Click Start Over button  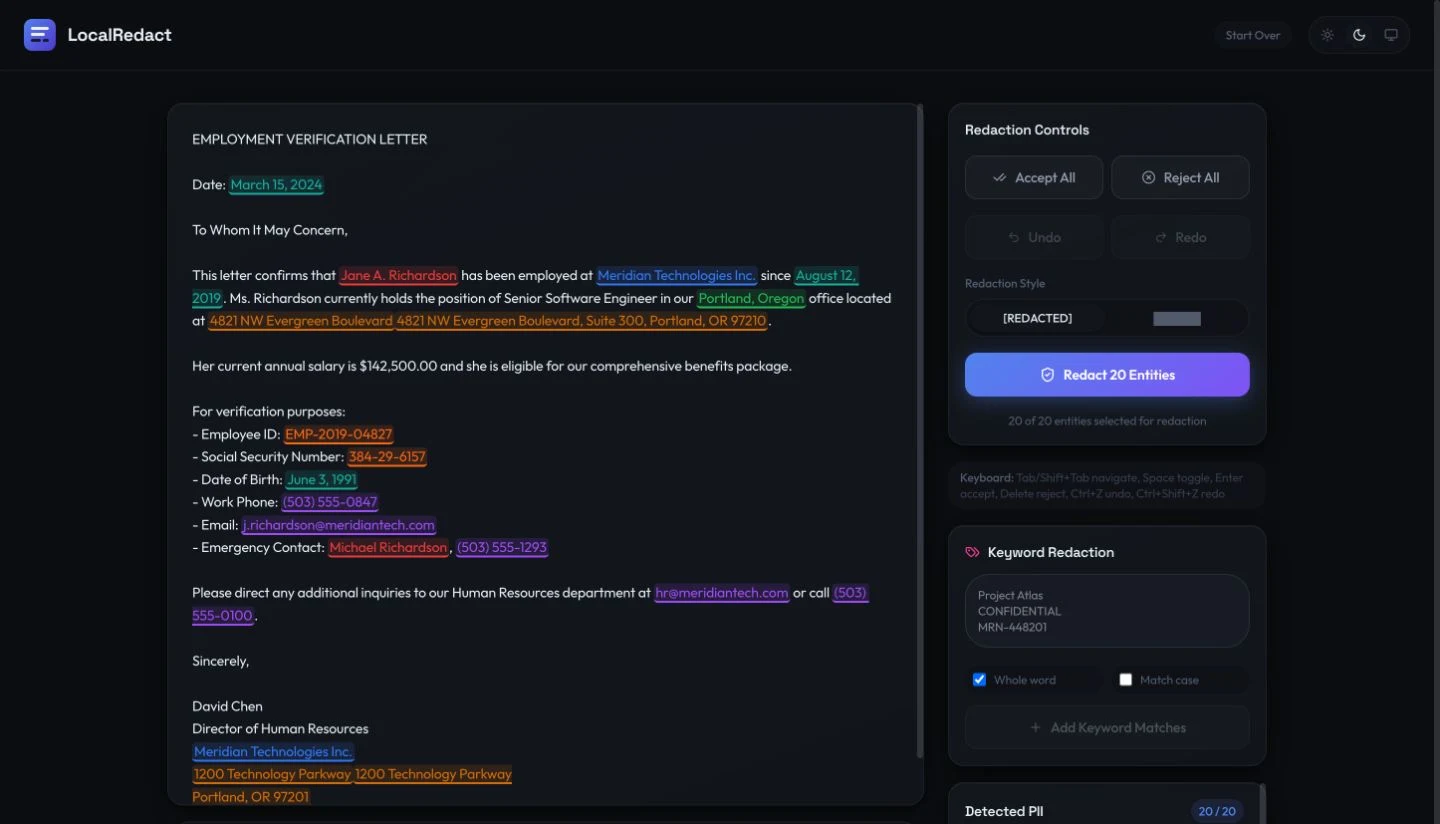point(1253,35)
